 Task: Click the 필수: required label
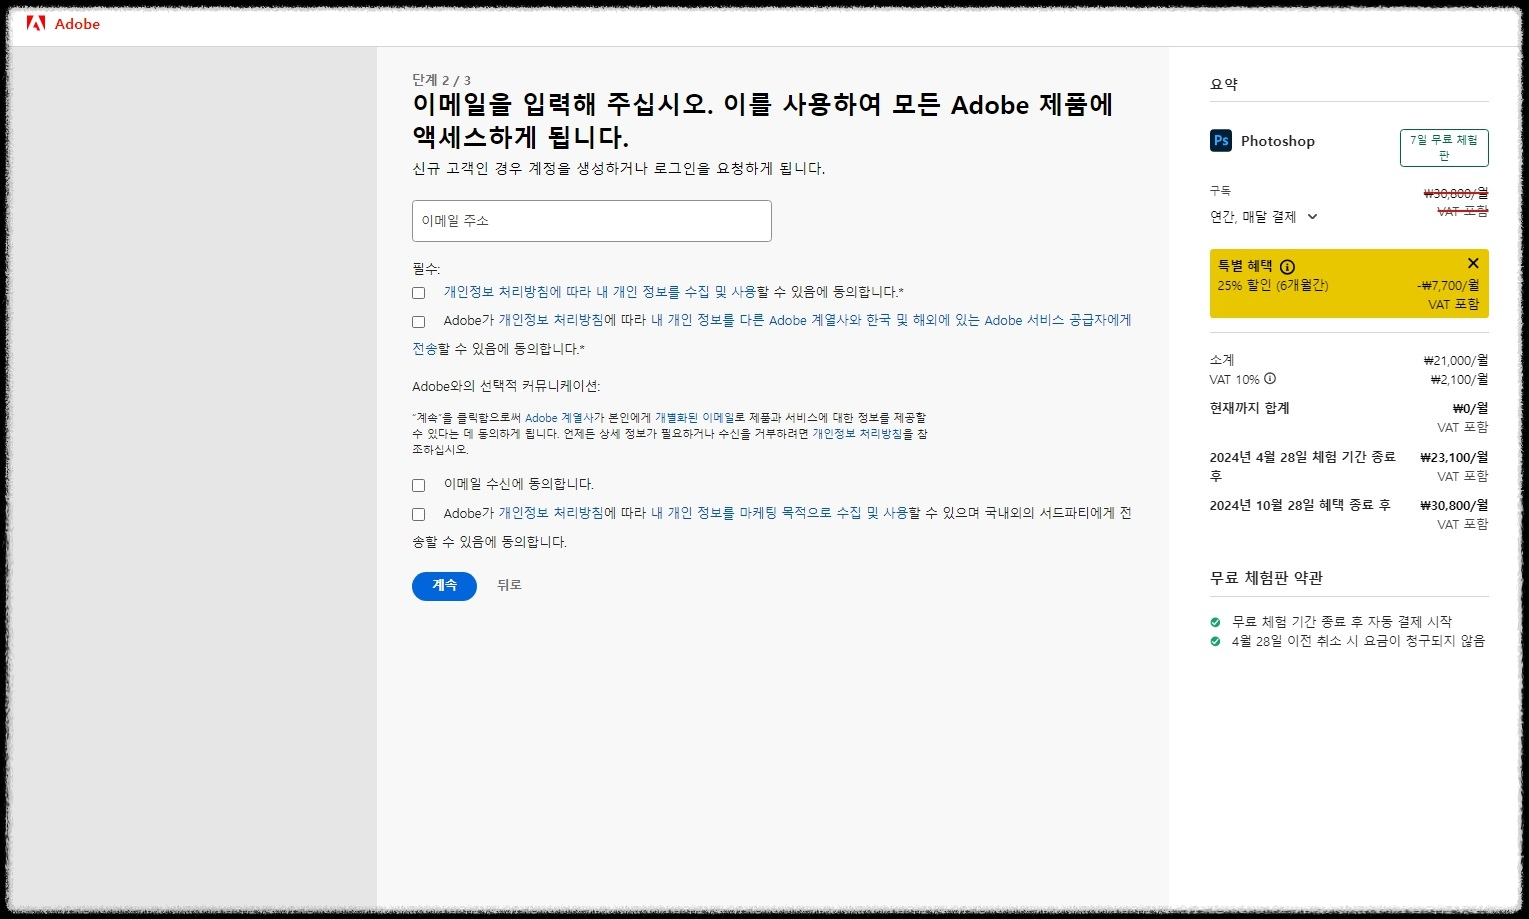(x=426, y=268)
